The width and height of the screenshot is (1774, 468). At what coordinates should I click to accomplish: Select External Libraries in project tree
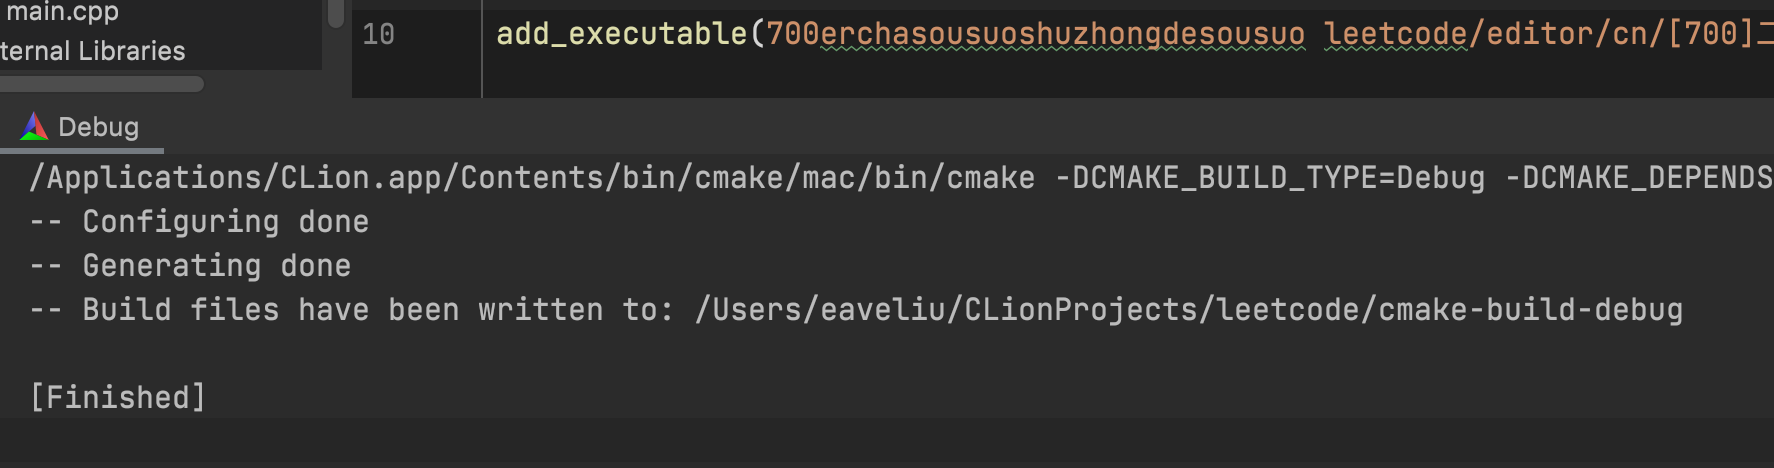(93, 51)
